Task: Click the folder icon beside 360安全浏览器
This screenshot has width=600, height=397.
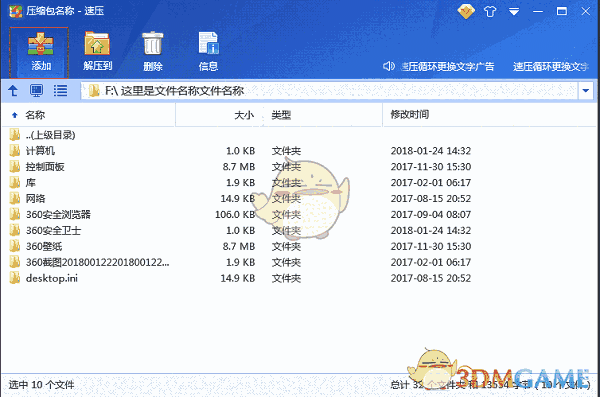Action: click(x=15, y=214)
